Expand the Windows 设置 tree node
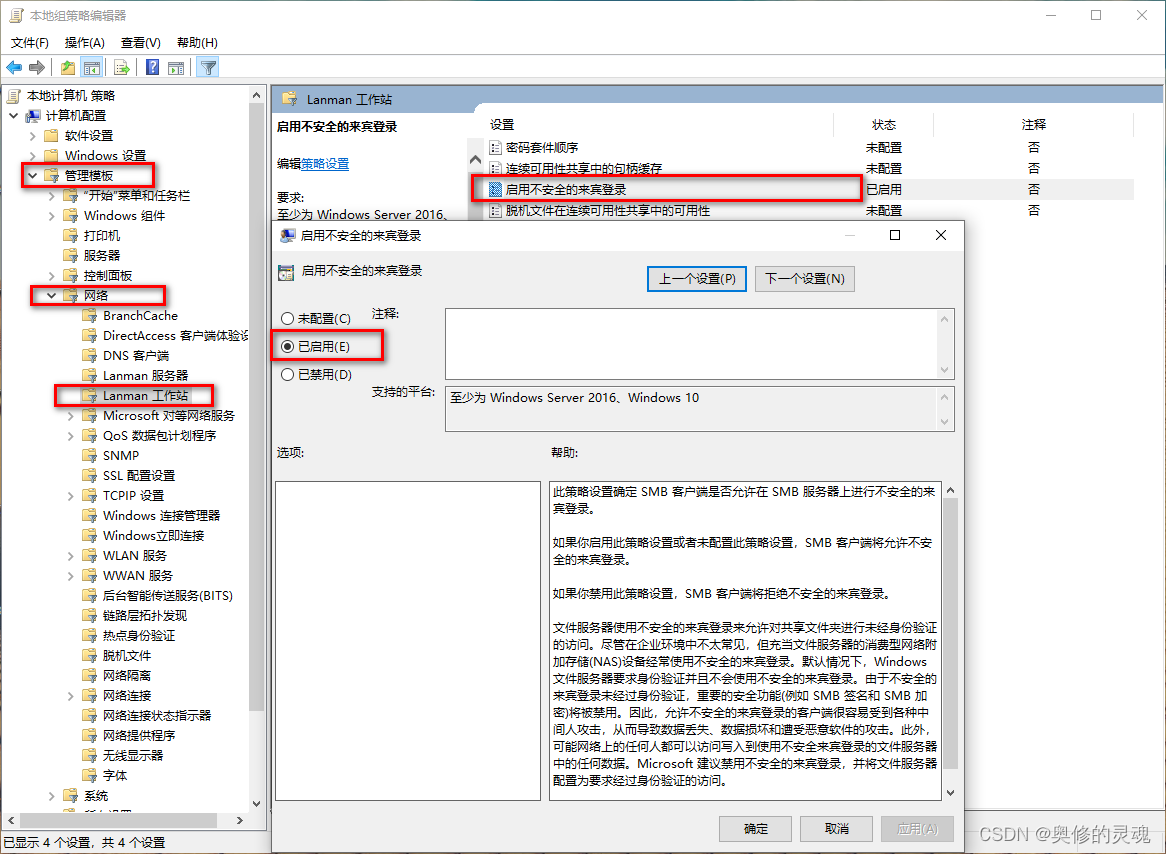The width and height of the screenshot is (1166, 854). tap(33, 155)
